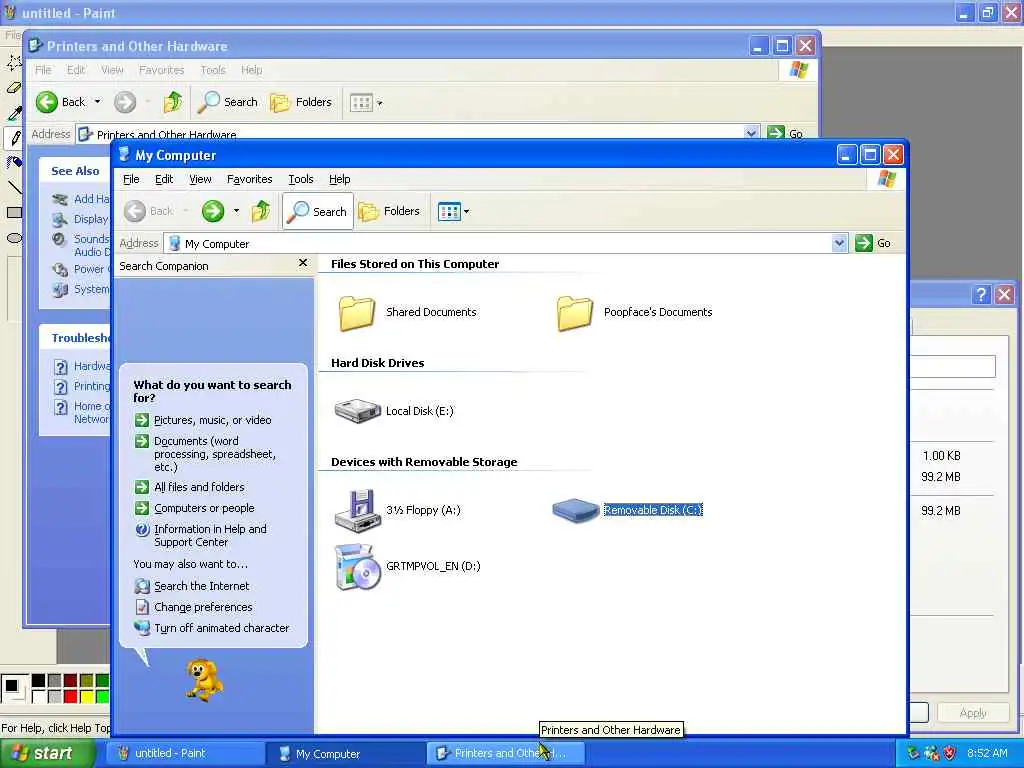Open the Edit menu in My Computer
The image size is (1024, 768).
pyautogui.click(x=163, y=179)
